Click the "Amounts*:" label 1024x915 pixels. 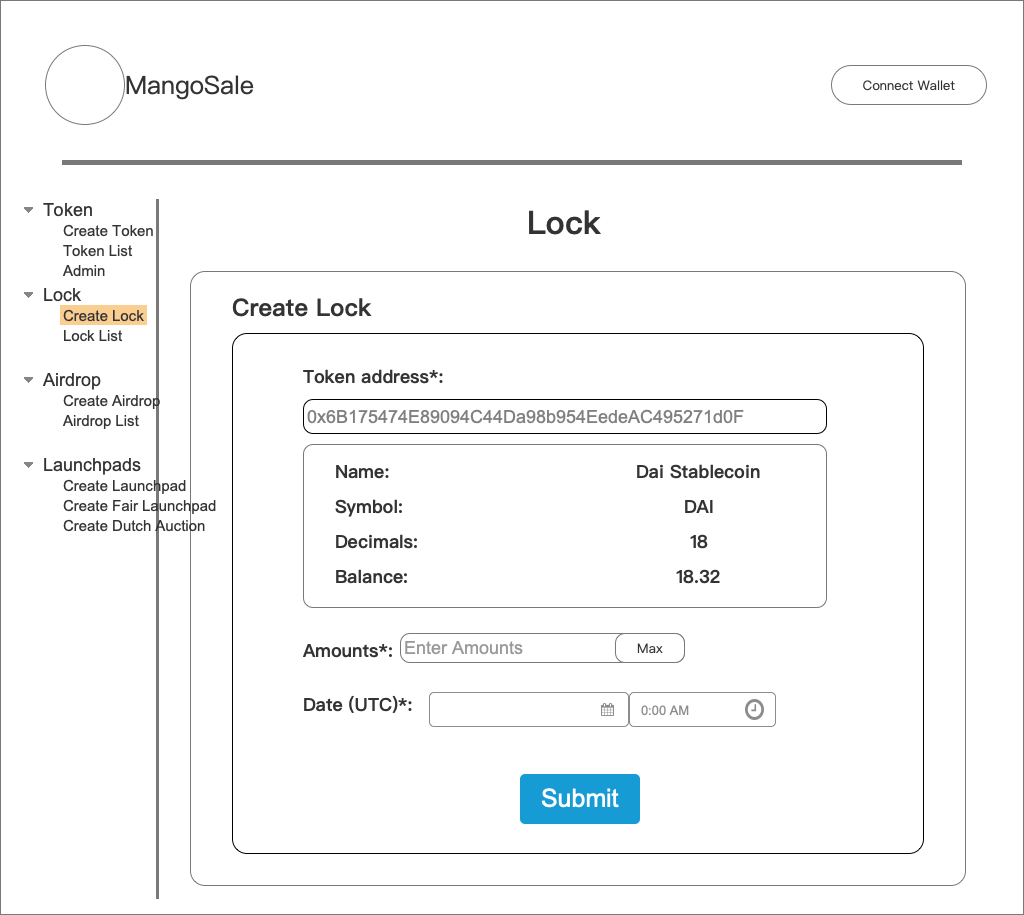click(x=348, y=651)
